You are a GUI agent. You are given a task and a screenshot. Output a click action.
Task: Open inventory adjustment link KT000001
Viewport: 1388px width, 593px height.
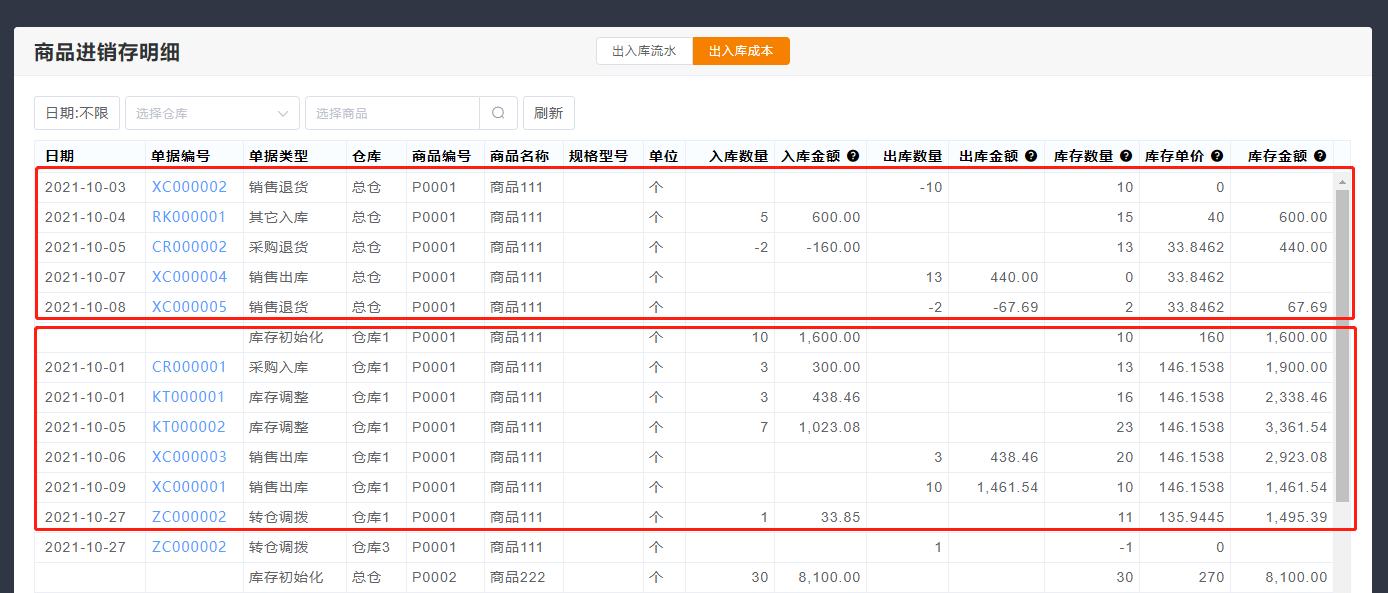(x=189, y=397)
